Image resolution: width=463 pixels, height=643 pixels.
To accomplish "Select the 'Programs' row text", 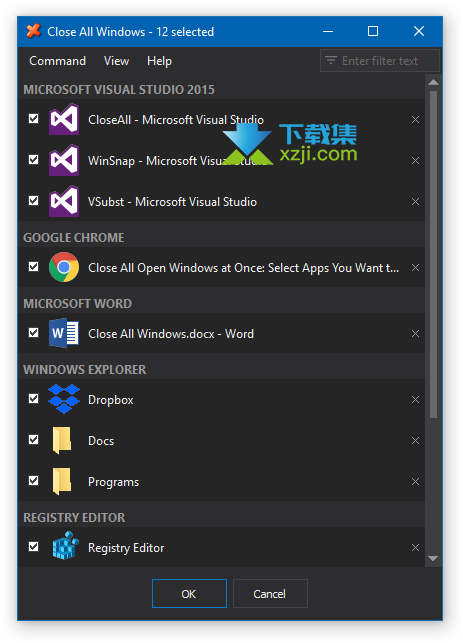I will [113, 482].
